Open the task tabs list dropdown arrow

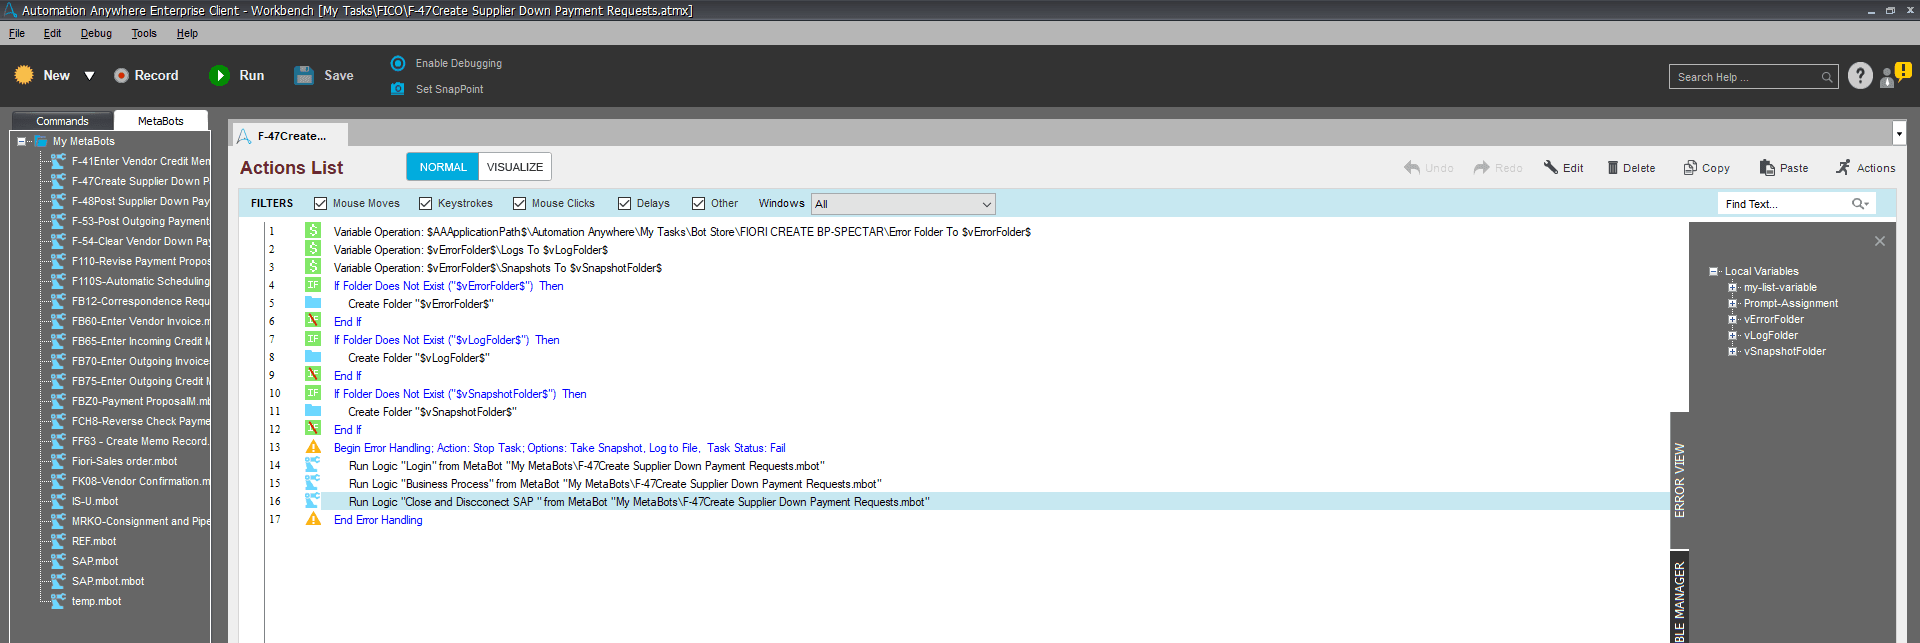1899,133
